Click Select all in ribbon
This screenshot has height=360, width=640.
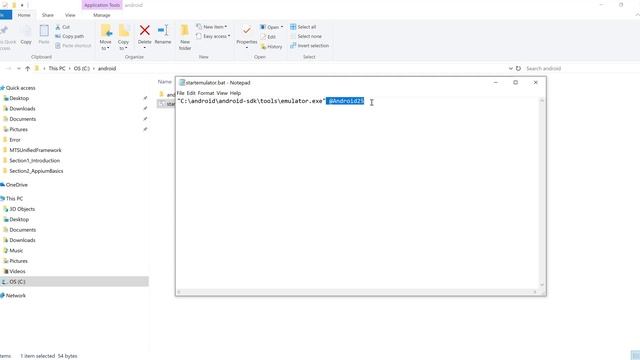pos(303,27)
